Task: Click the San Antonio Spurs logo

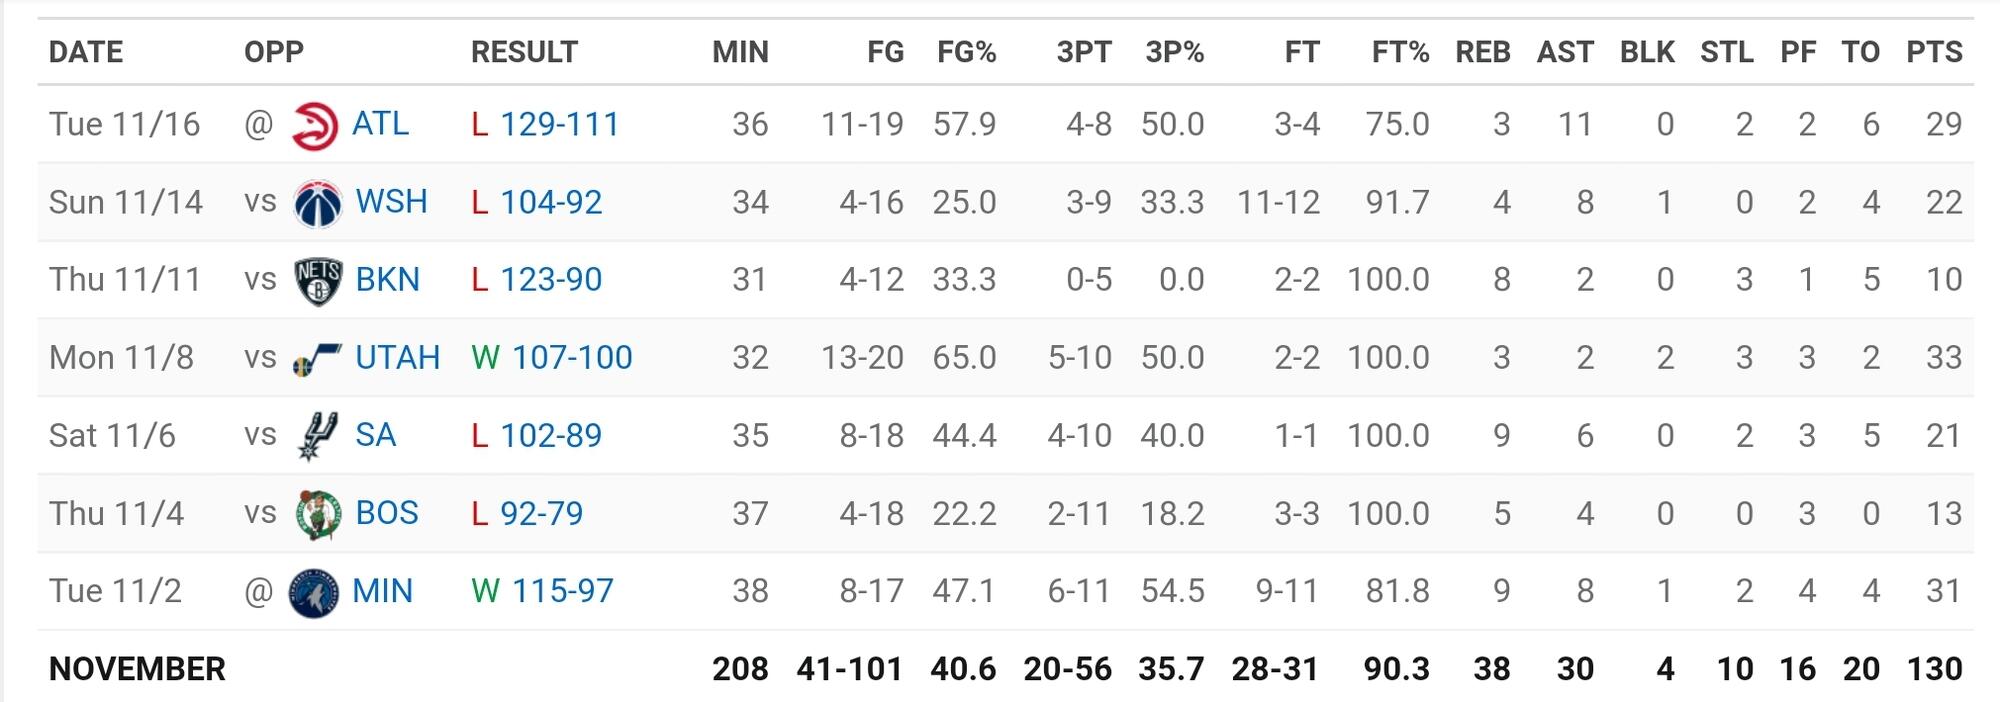Action: pos(318,436)
